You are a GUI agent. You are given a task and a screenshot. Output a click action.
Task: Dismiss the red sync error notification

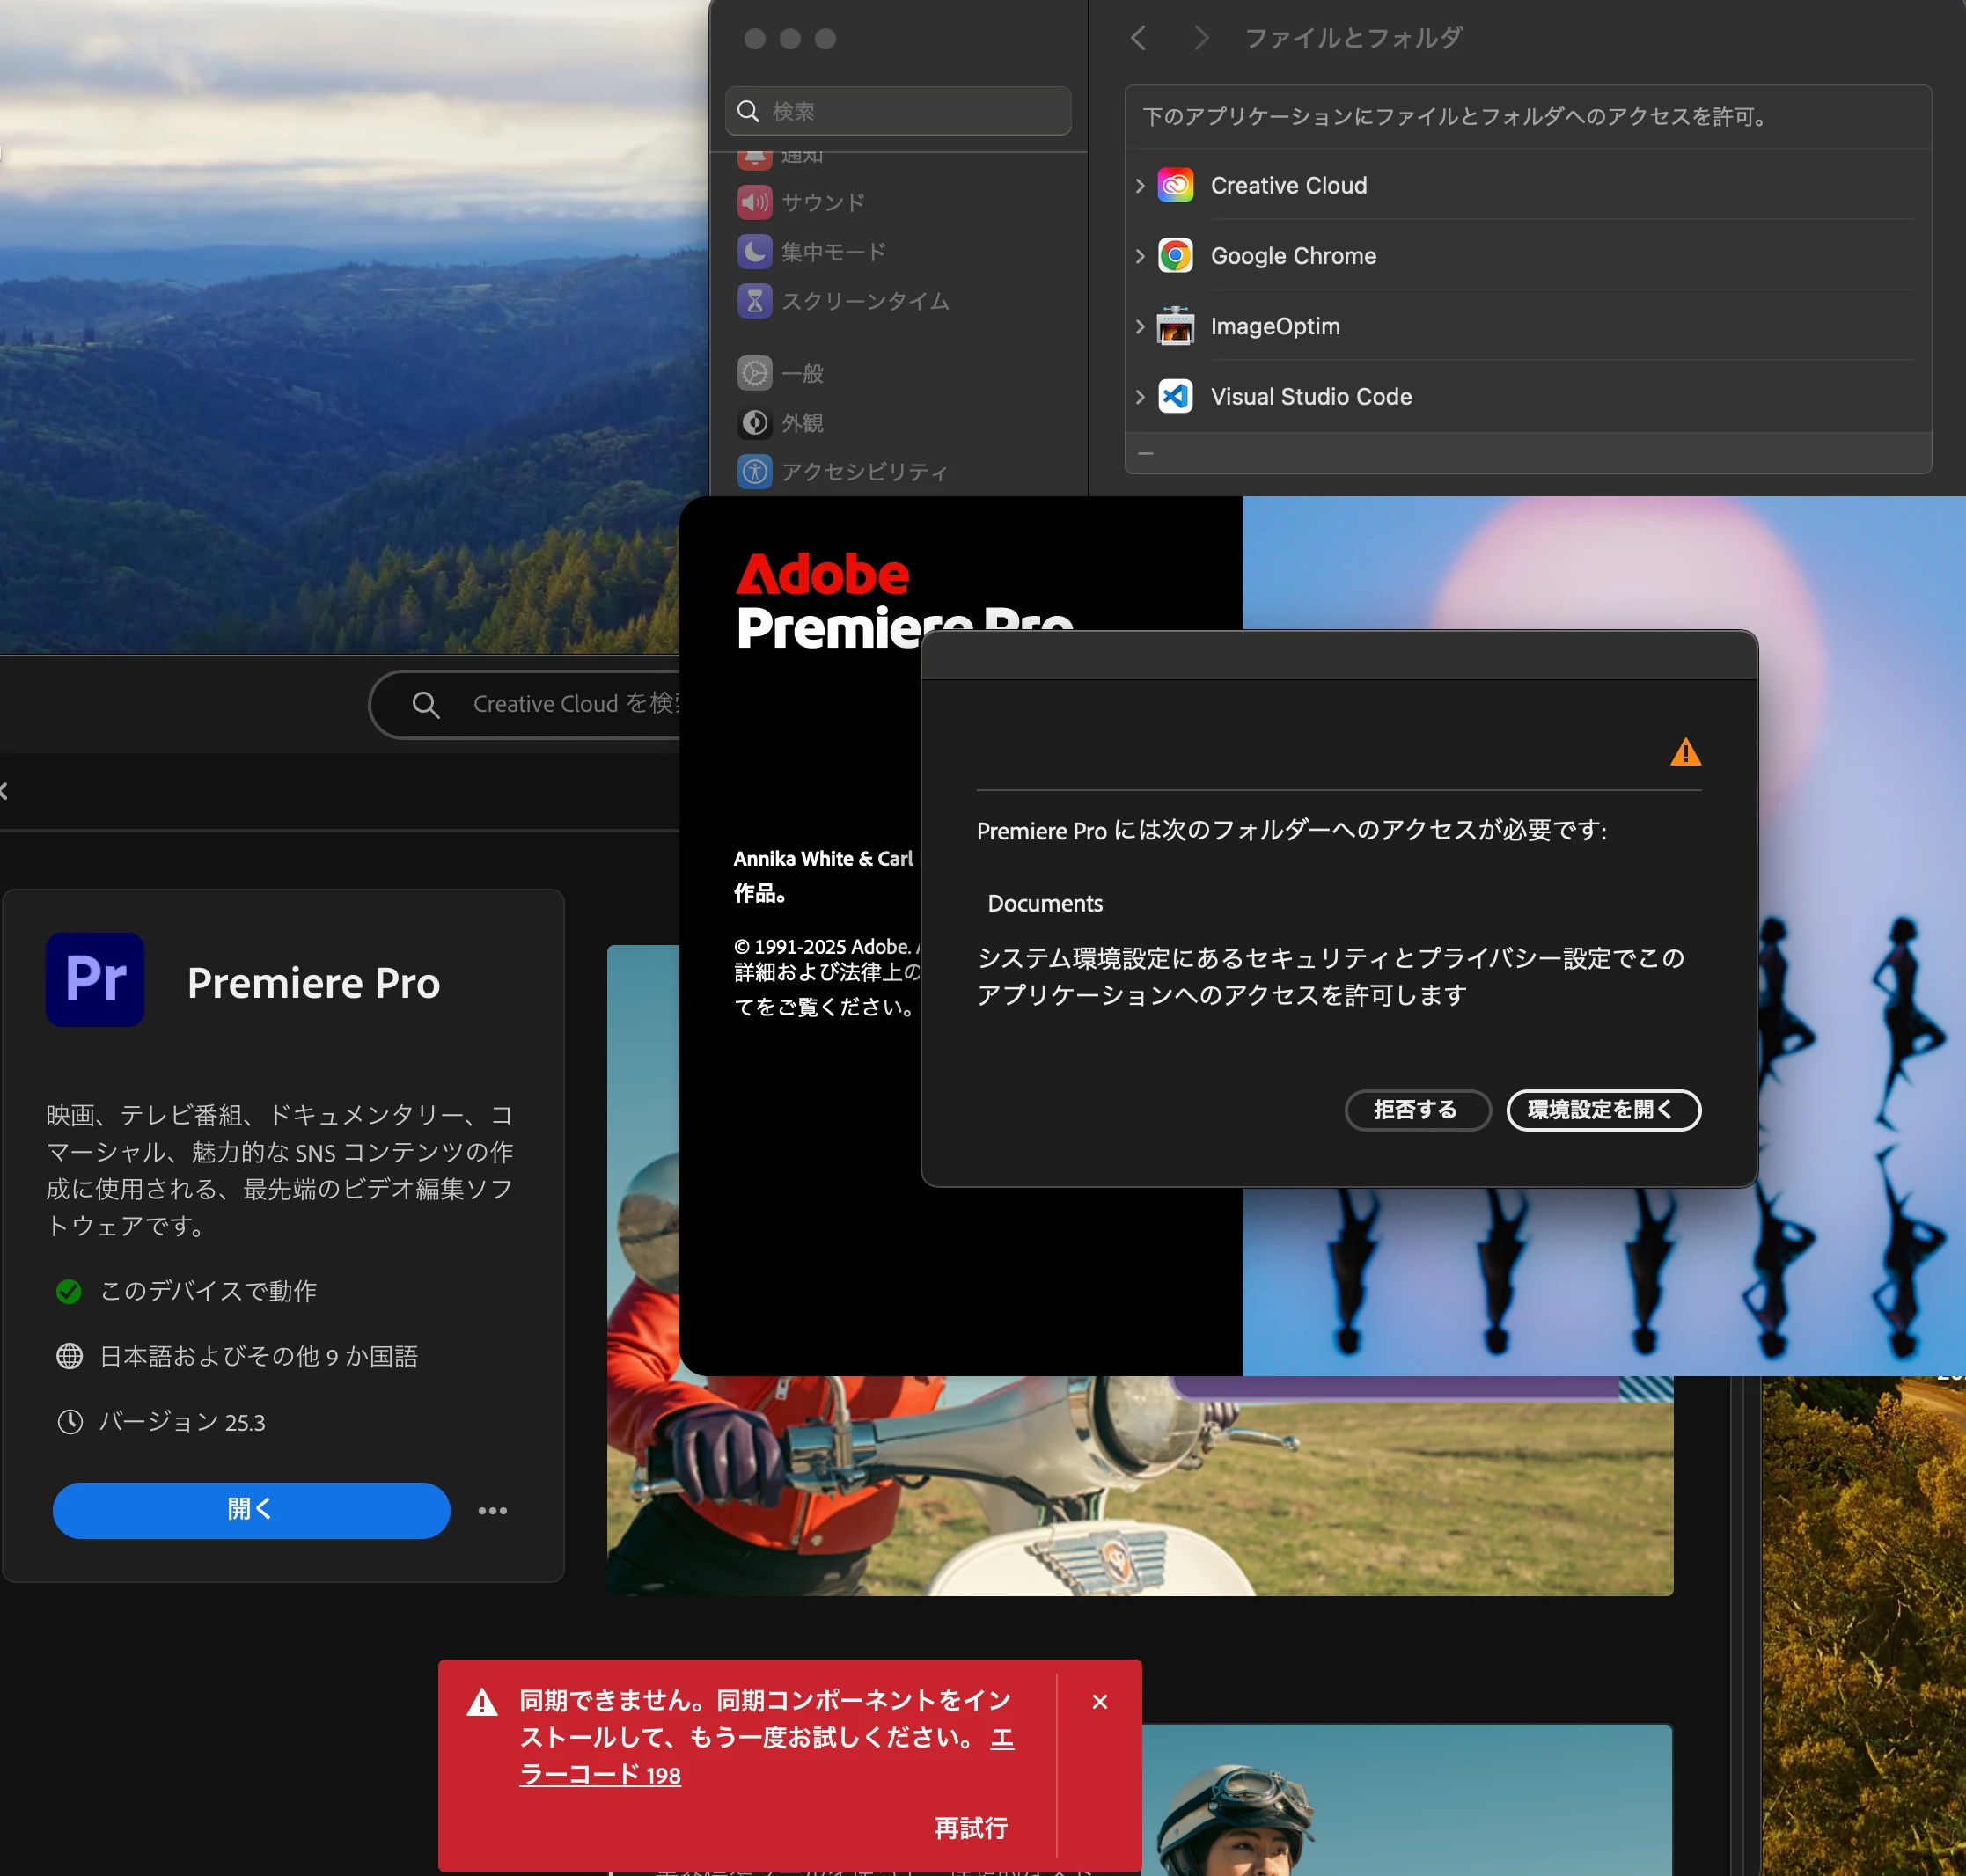click(x=1100, y=1702)
